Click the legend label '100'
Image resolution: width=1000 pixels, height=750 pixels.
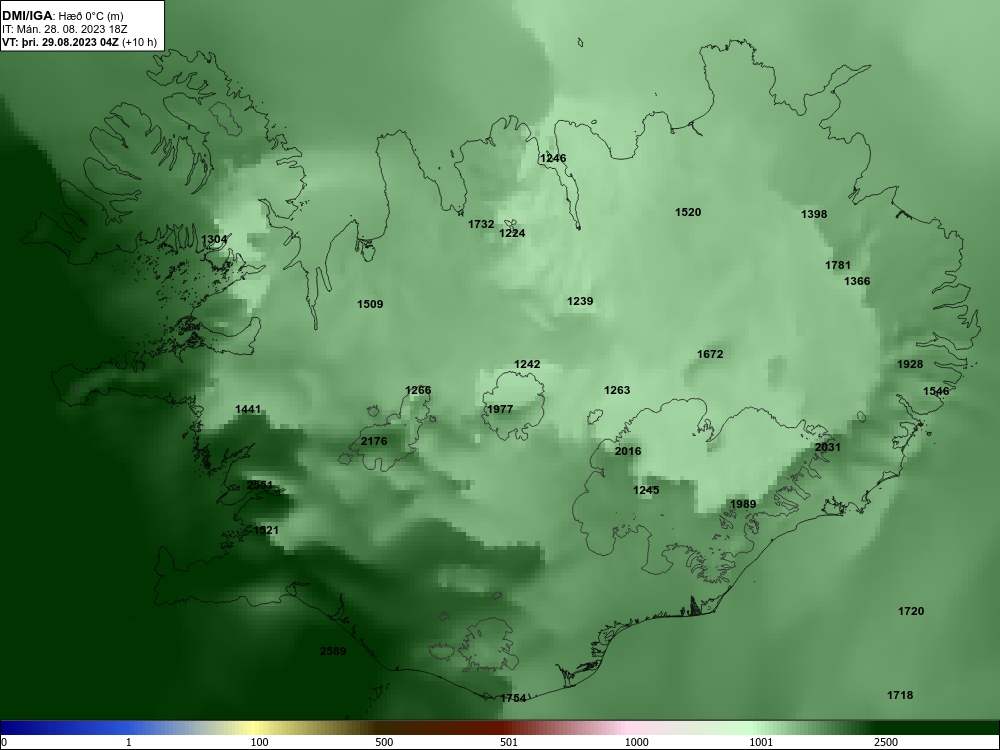point(259,742)
